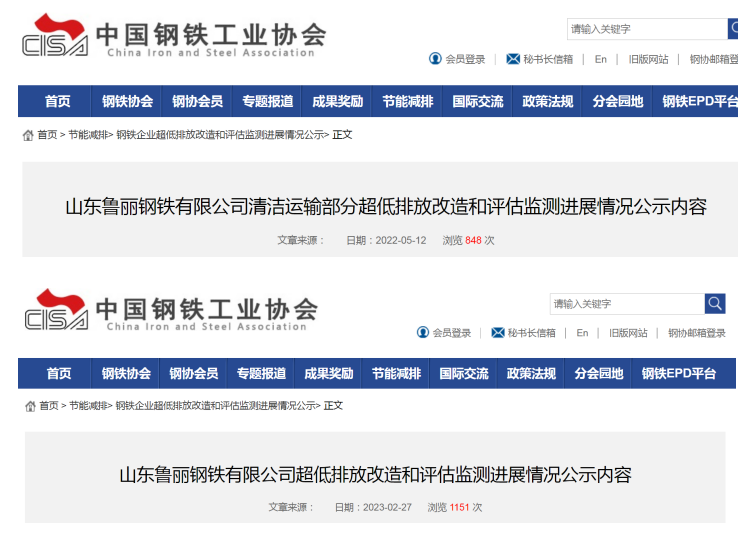
Task: Click 钢协邮箱登录 link in the lower header
Action: click(697, 333)
